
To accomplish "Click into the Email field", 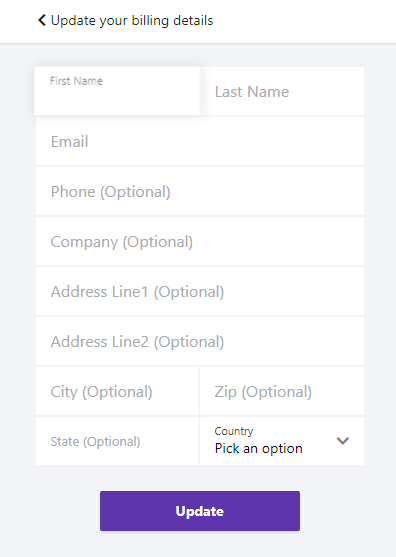I will point(200,141).
